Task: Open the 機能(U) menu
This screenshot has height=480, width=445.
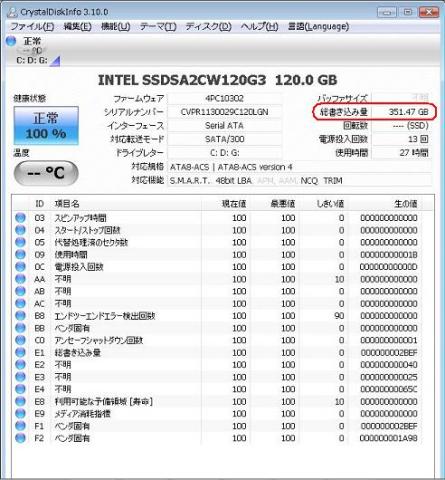Action: coord(115,26)
